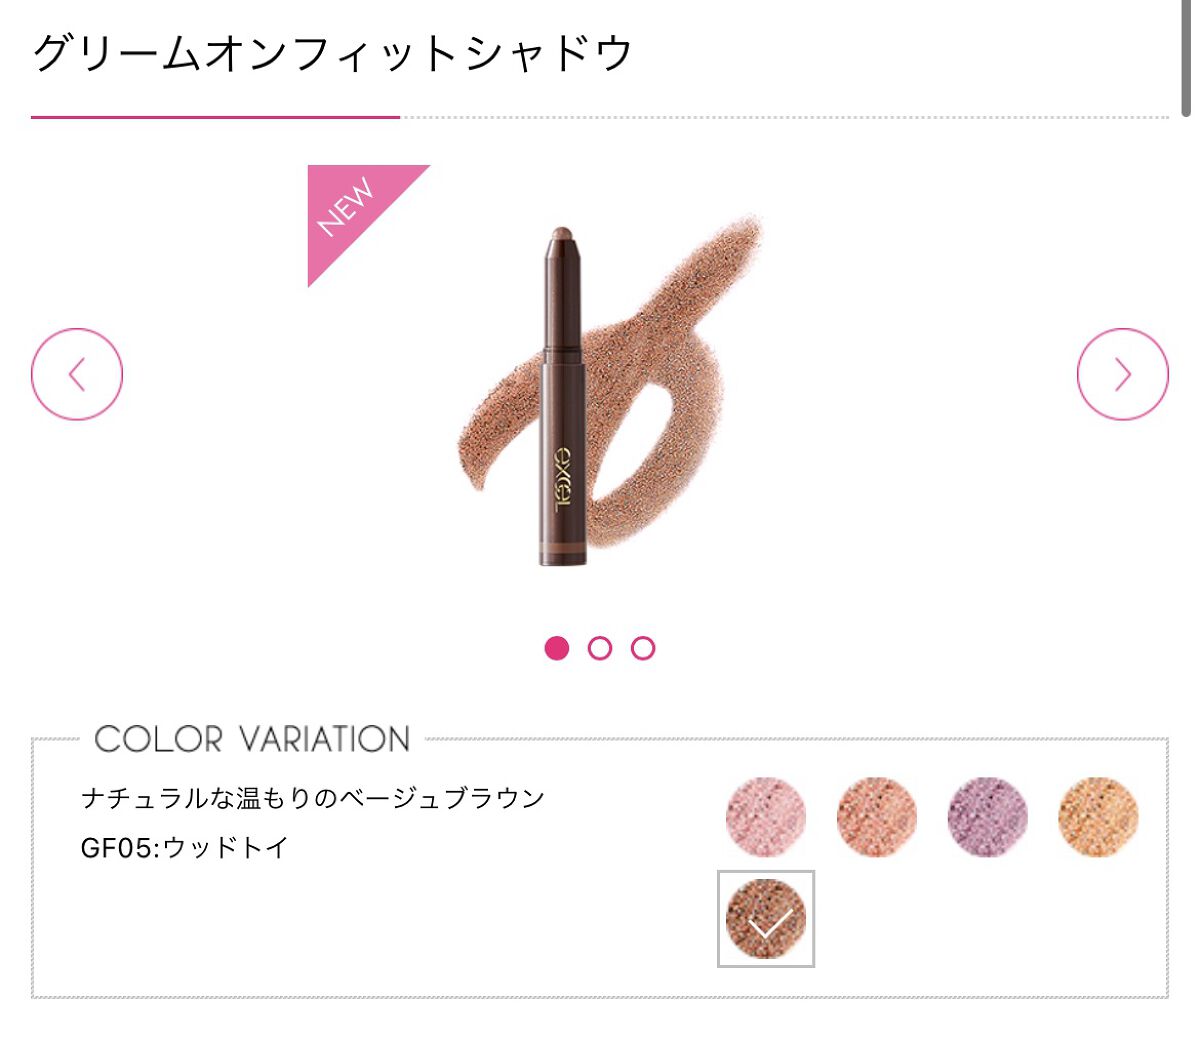Select the third carousel dot indicator
The image size is (1200, 1040).
coord(643,648)
